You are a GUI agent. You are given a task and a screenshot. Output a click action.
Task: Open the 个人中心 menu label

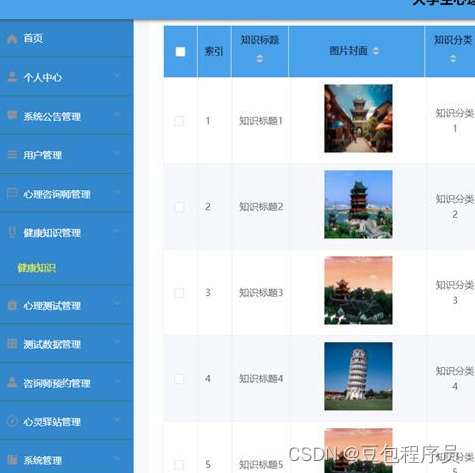point(42,78)
